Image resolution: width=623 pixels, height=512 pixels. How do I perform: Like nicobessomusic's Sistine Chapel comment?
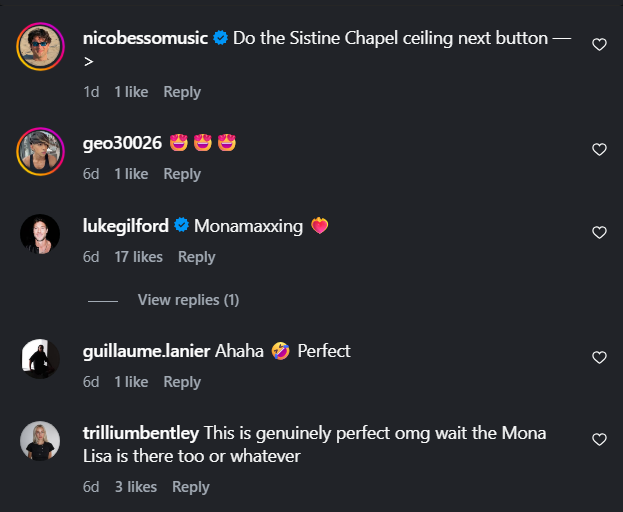[599, 44]
